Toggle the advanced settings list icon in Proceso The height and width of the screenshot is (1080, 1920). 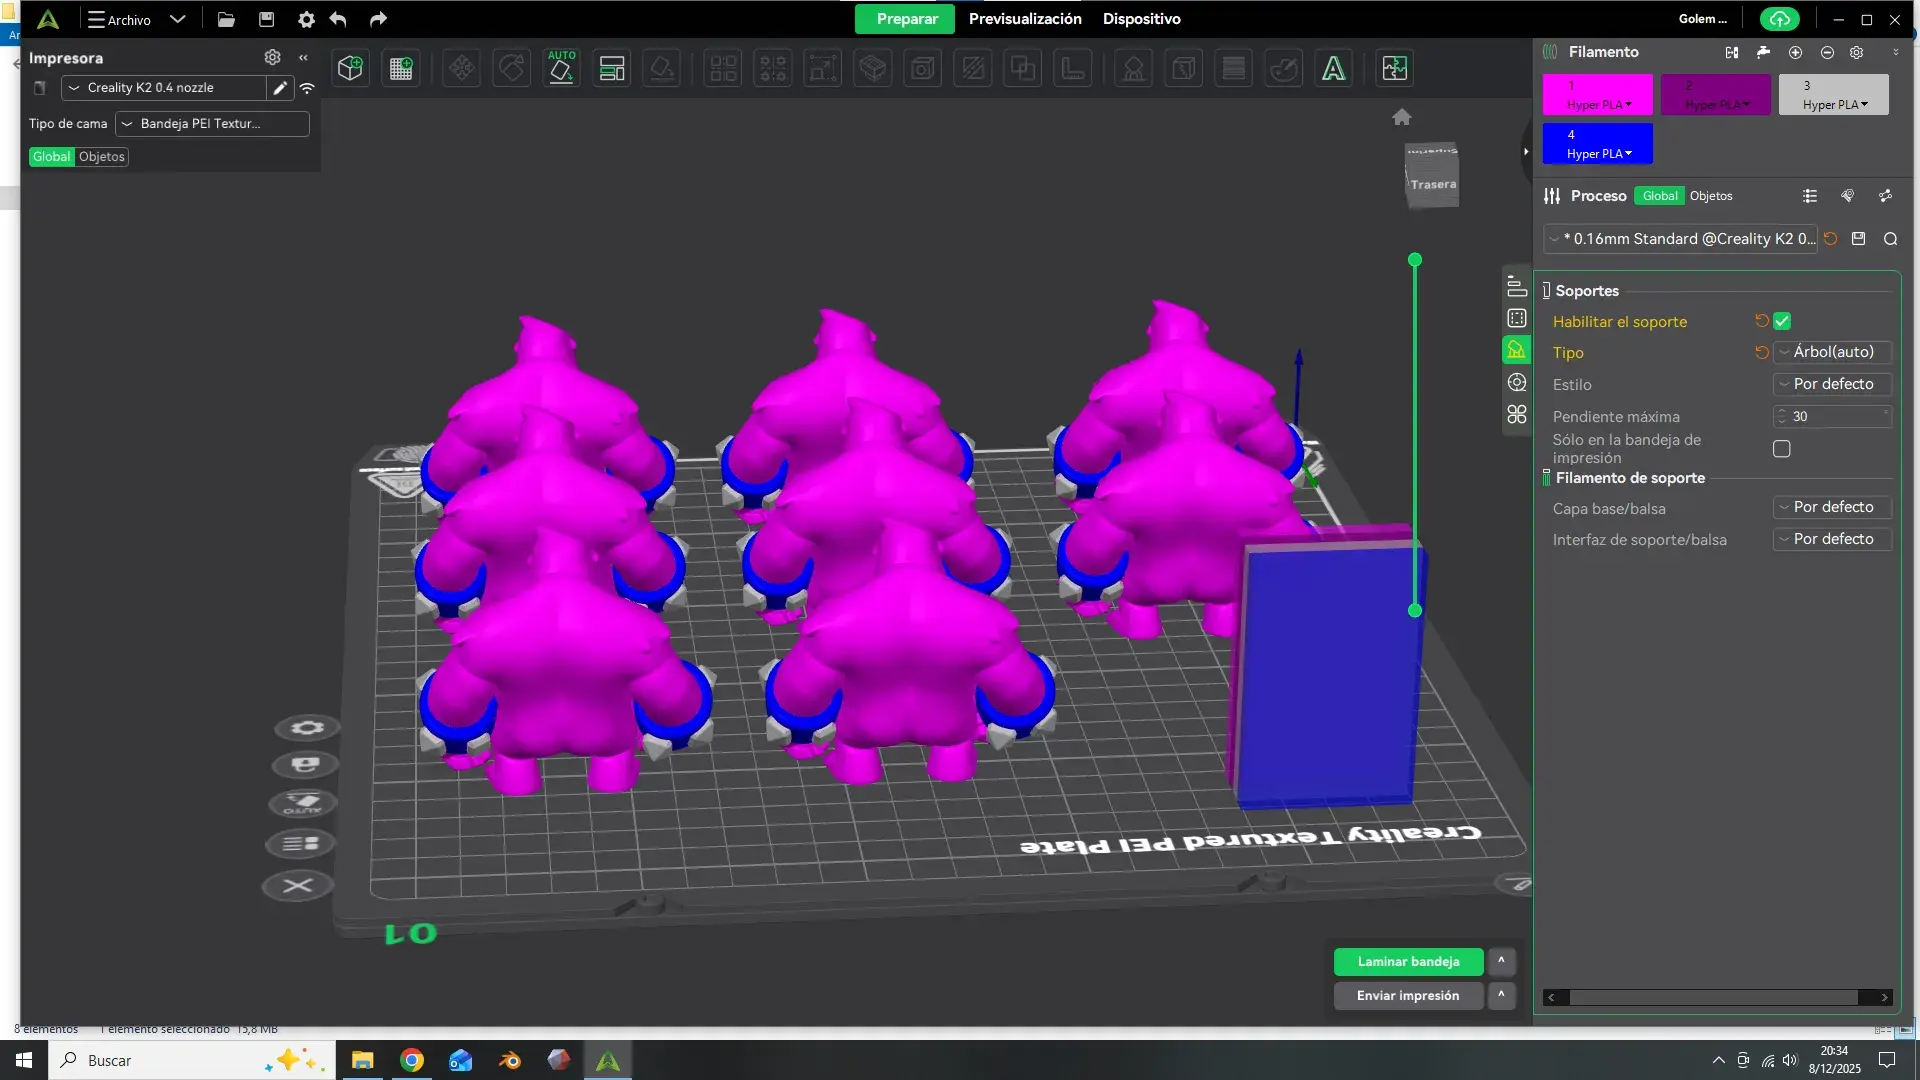1810,196
